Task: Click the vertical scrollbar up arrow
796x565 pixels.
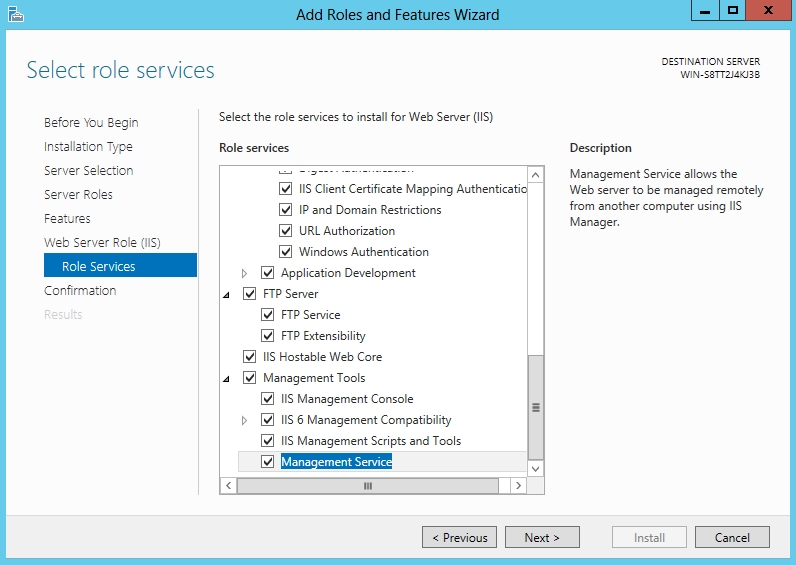Action: coord(536,175)
